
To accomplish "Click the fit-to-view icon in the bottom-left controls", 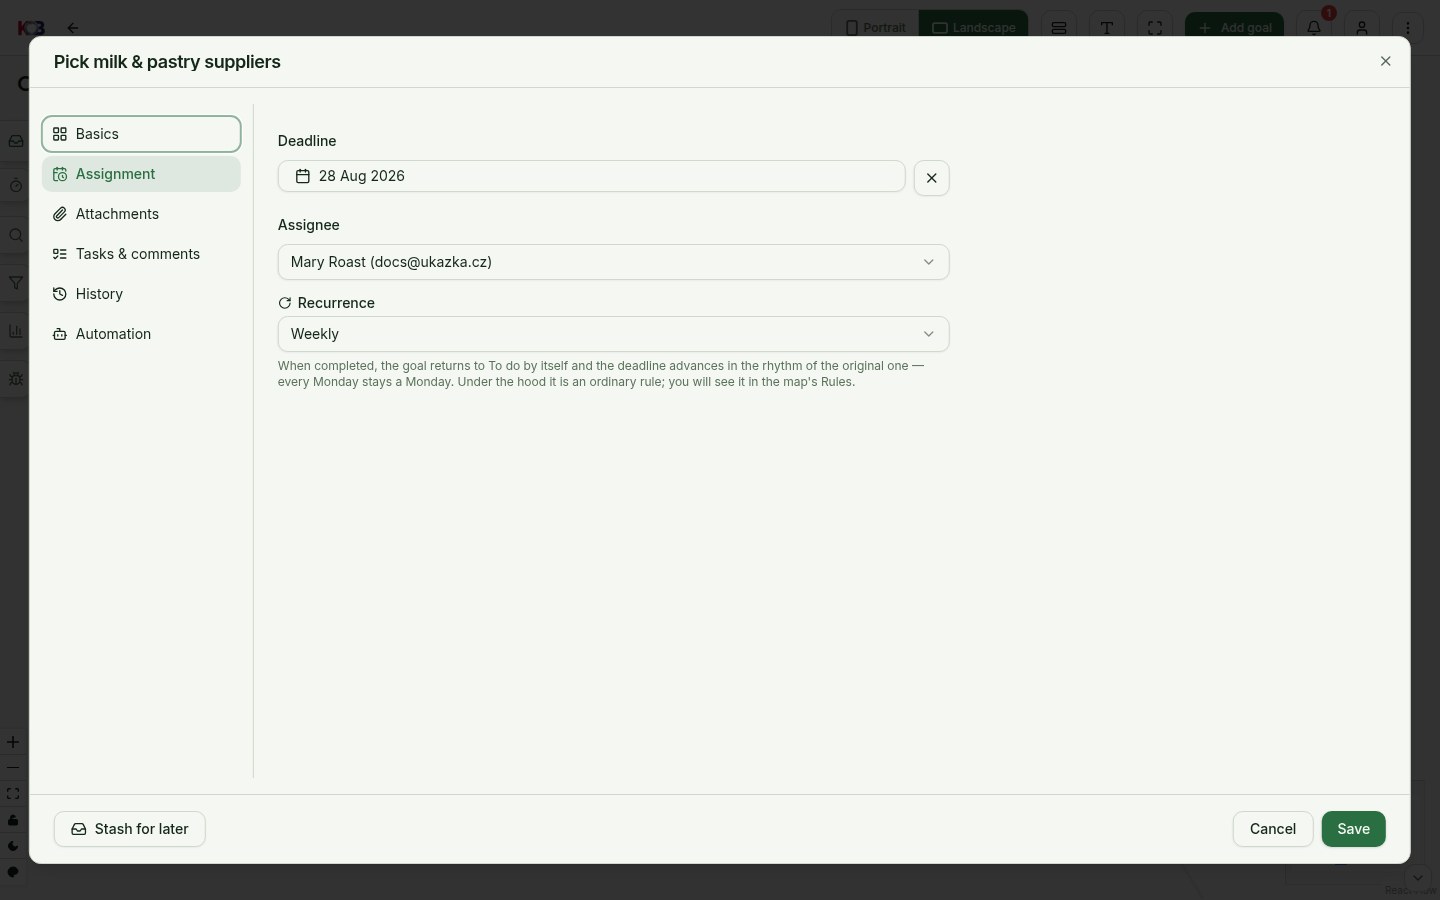I will (13, 794).
